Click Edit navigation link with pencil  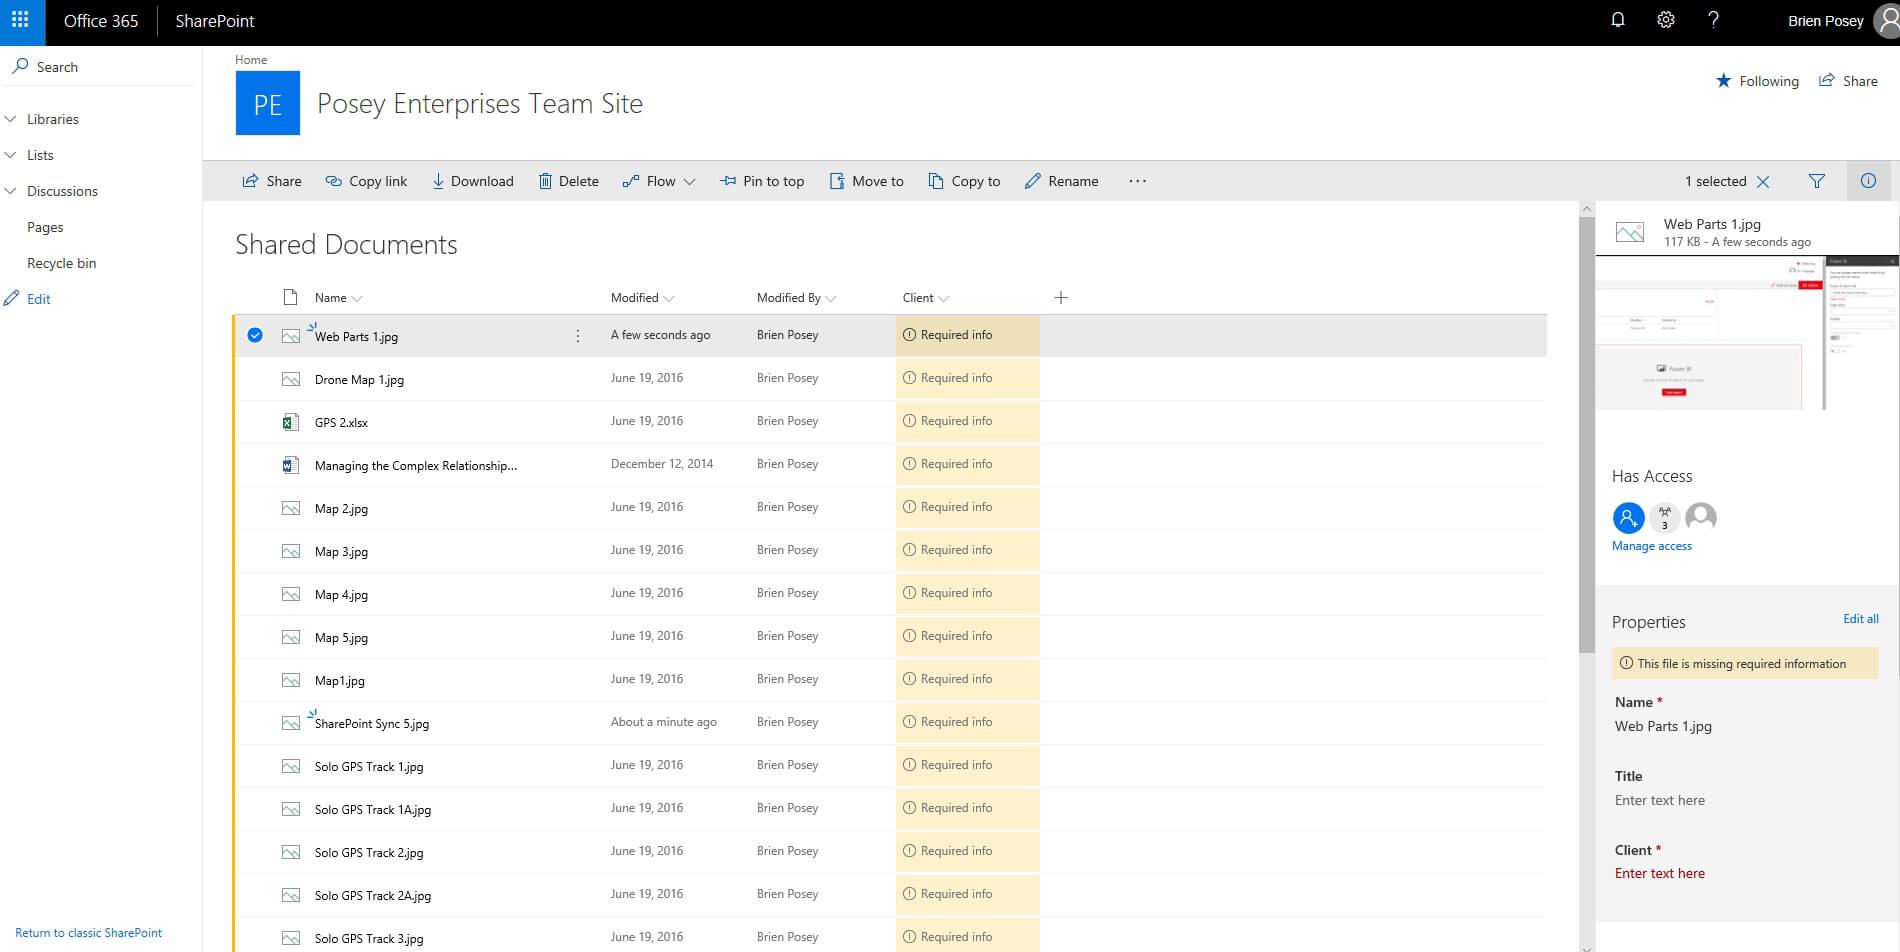(x=28, y=299)
